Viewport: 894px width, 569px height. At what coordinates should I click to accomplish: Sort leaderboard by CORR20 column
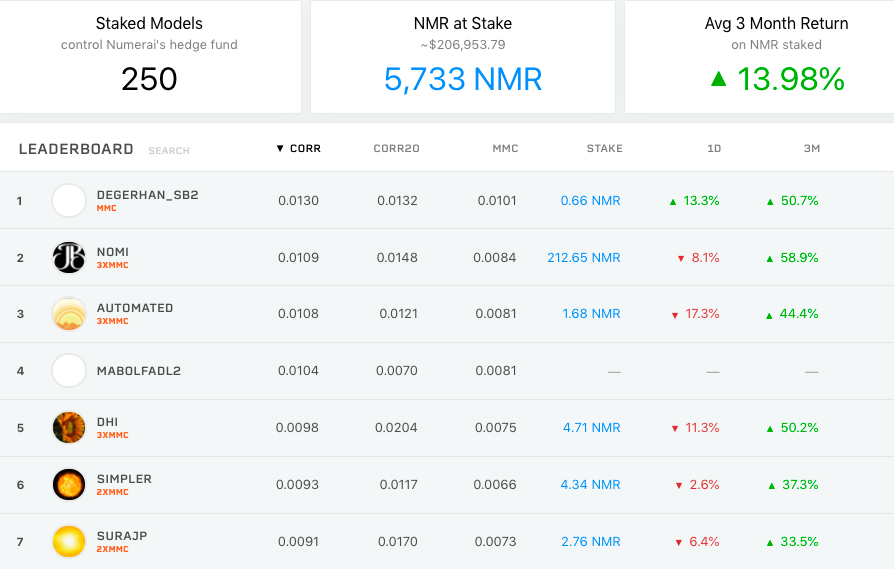396,148
